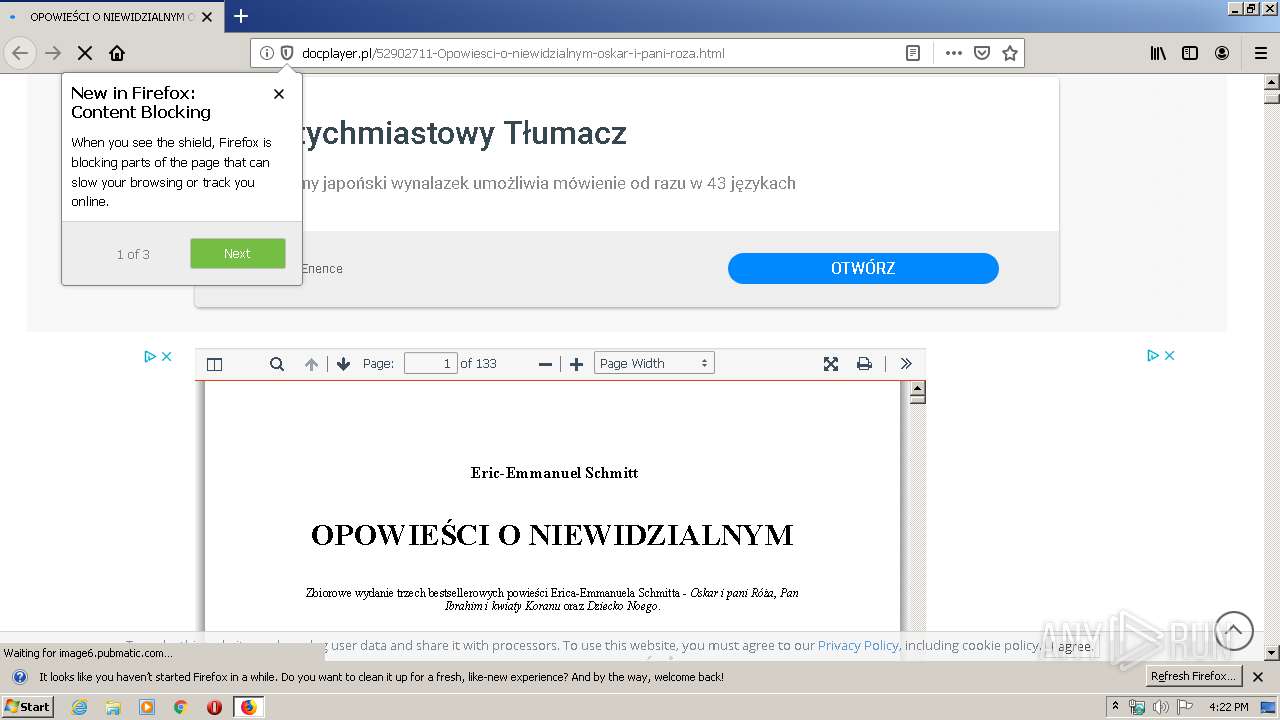The width and height of the screenshot is (1280, 720).
Task: Stop loading the page
Action: coord(85,53)
